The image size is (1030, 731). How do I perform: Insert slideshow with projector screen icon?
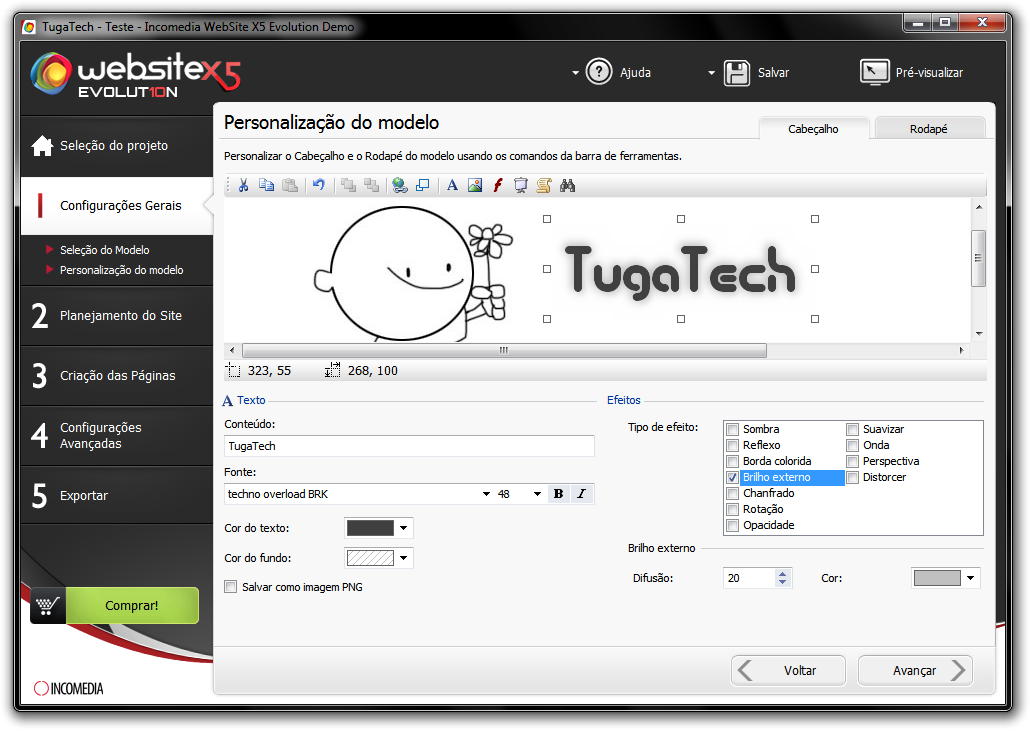coord(521,185)
